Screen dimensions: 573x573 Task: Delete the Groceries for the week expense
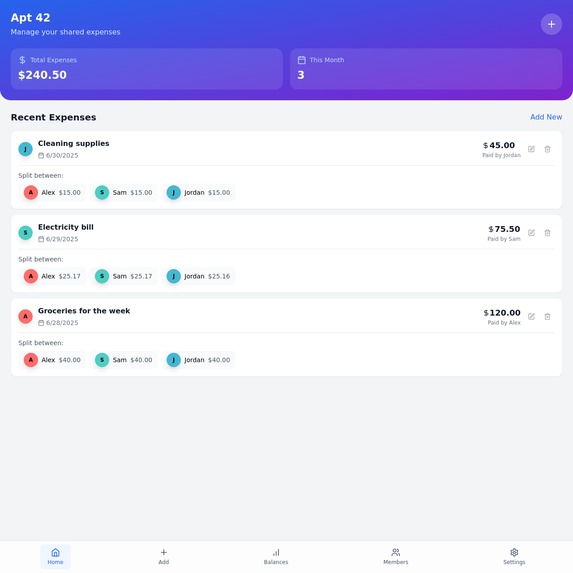(547, 316)
